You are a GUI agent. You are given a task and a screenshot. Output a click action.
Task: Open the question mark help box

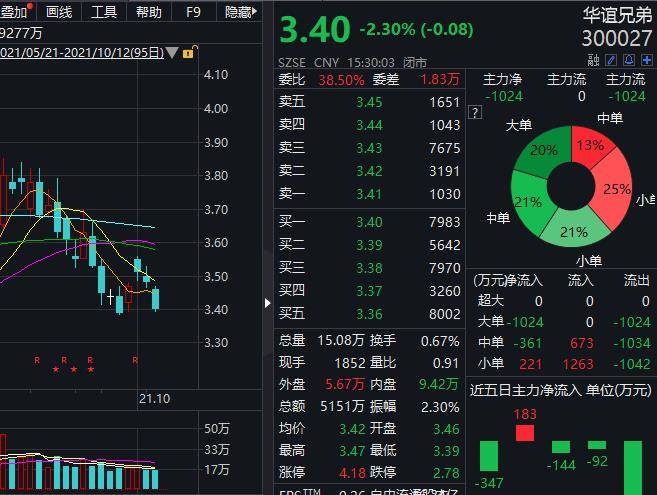coord(475,112)
